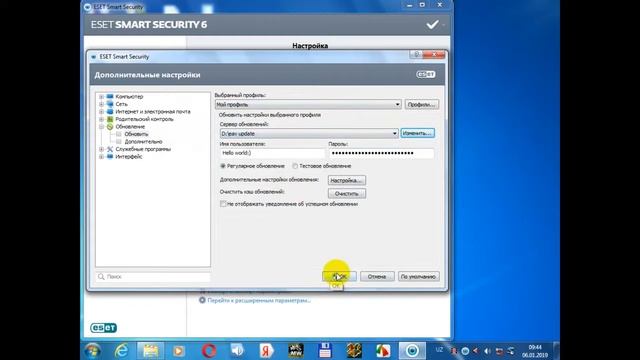Launch Opera browser from taskbar
This screenshot has height=360, width=640.
tap(209, 351)
